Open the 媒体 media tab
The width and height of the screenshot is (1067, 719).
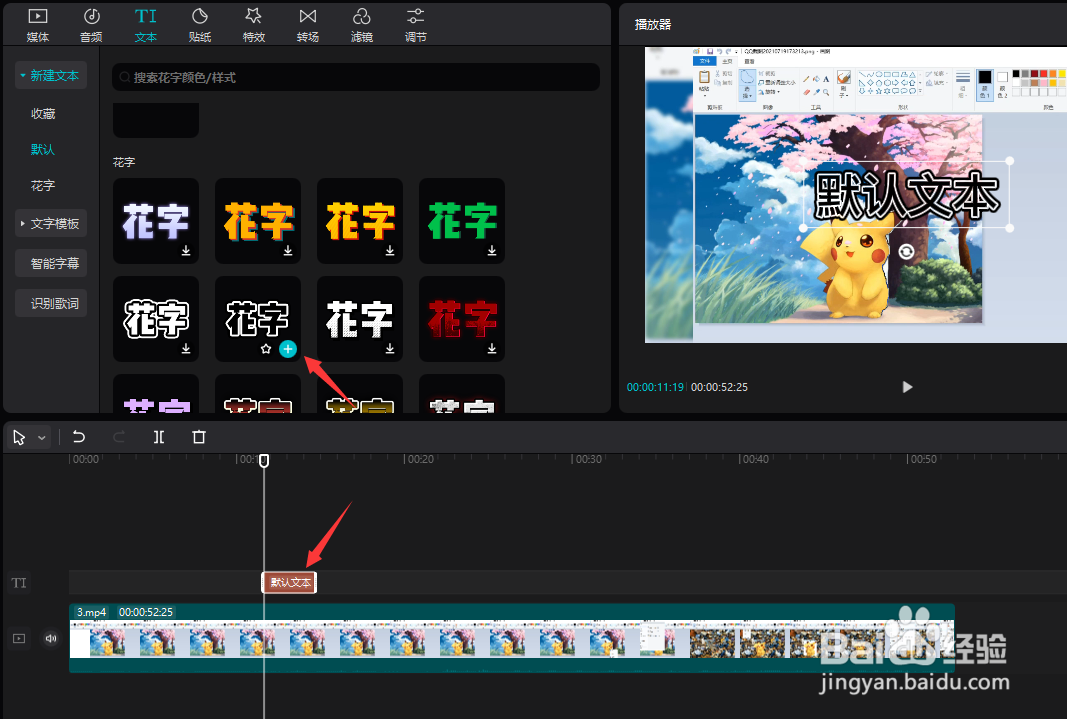pyautogui.click(x=37, y=25)
